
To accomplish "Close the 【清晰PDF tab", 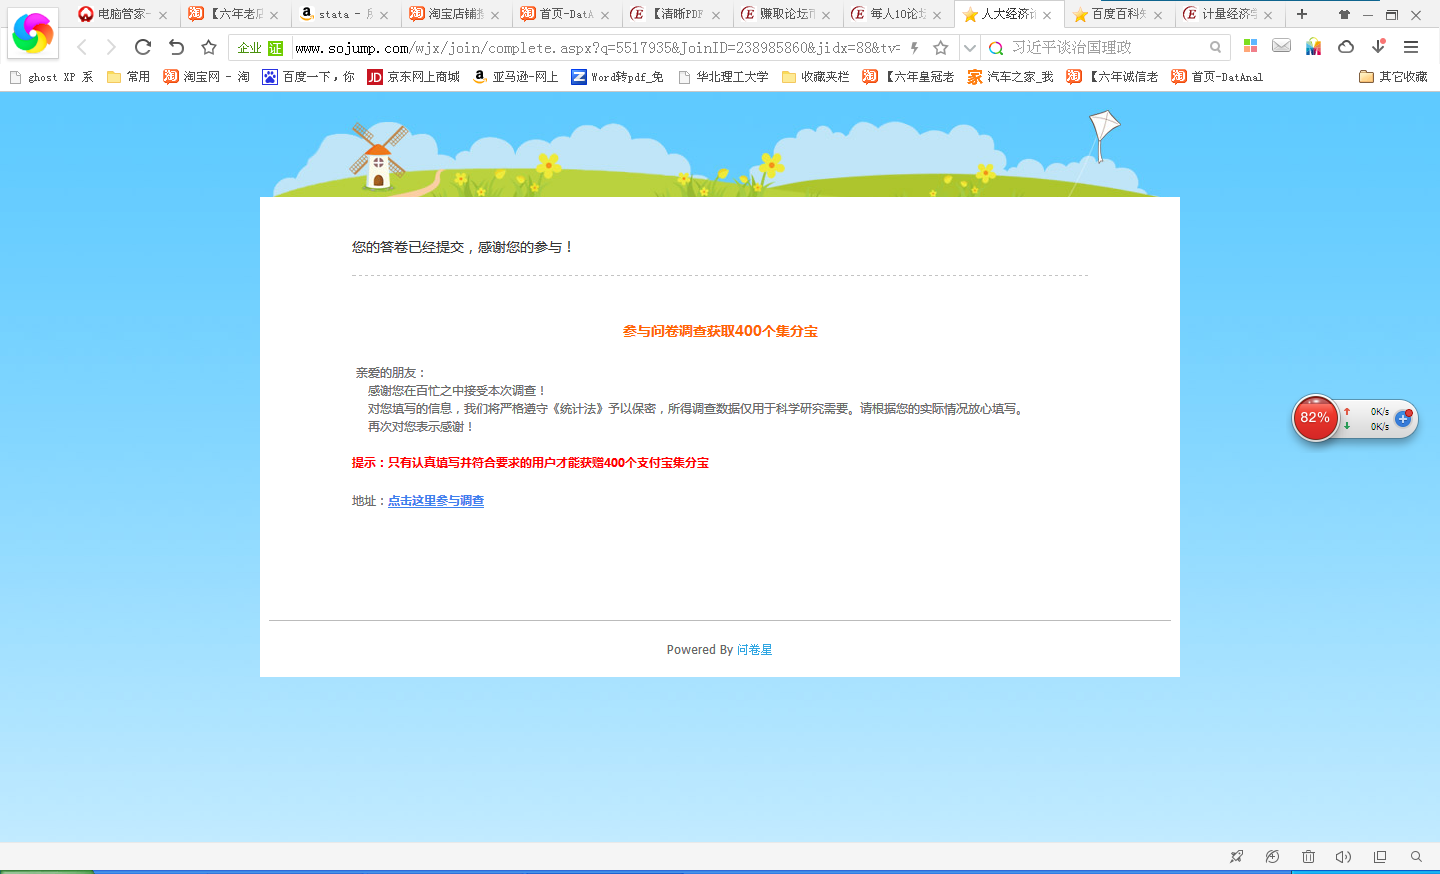I will 716,15.
